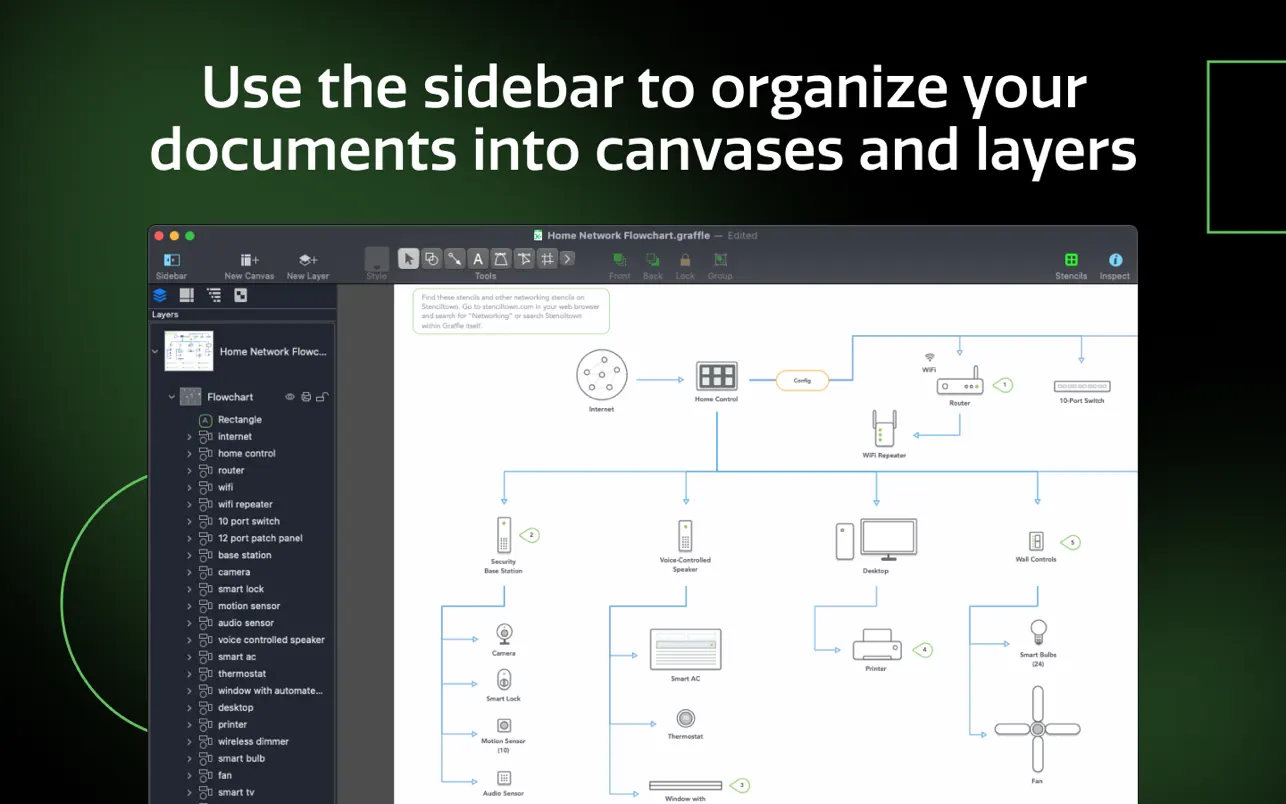The width and height of the screenshot is (1286, 804).
Task: Expand the router group in layers
Action: coord(189,471)
